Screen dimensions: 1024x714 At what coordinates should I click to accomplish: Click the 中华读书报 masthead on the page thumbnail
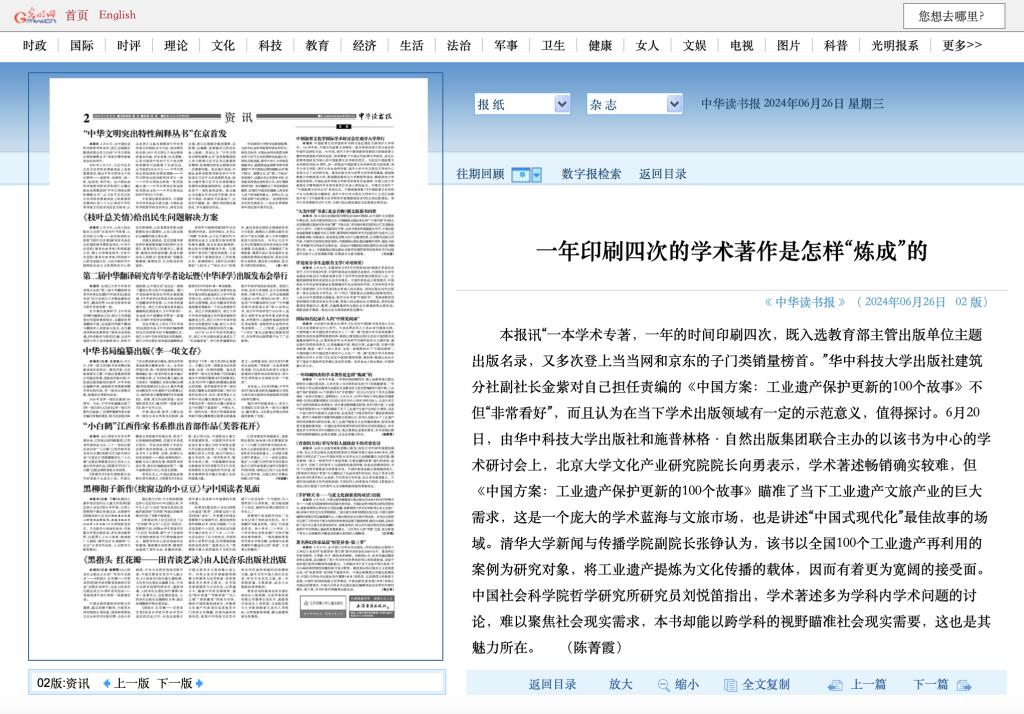[x=375, y=116]
